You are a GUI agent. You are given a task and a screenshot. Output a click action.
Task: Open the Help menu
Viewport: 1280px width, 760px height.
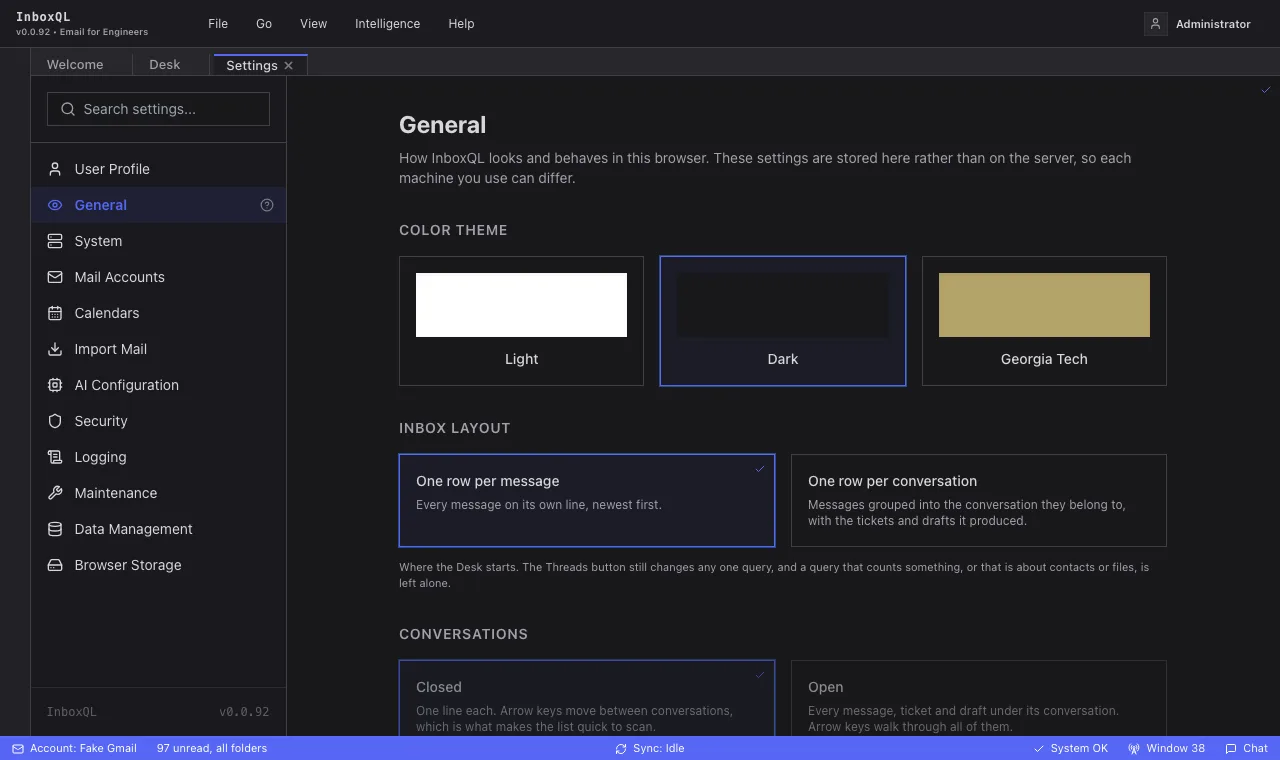point(461,24)
